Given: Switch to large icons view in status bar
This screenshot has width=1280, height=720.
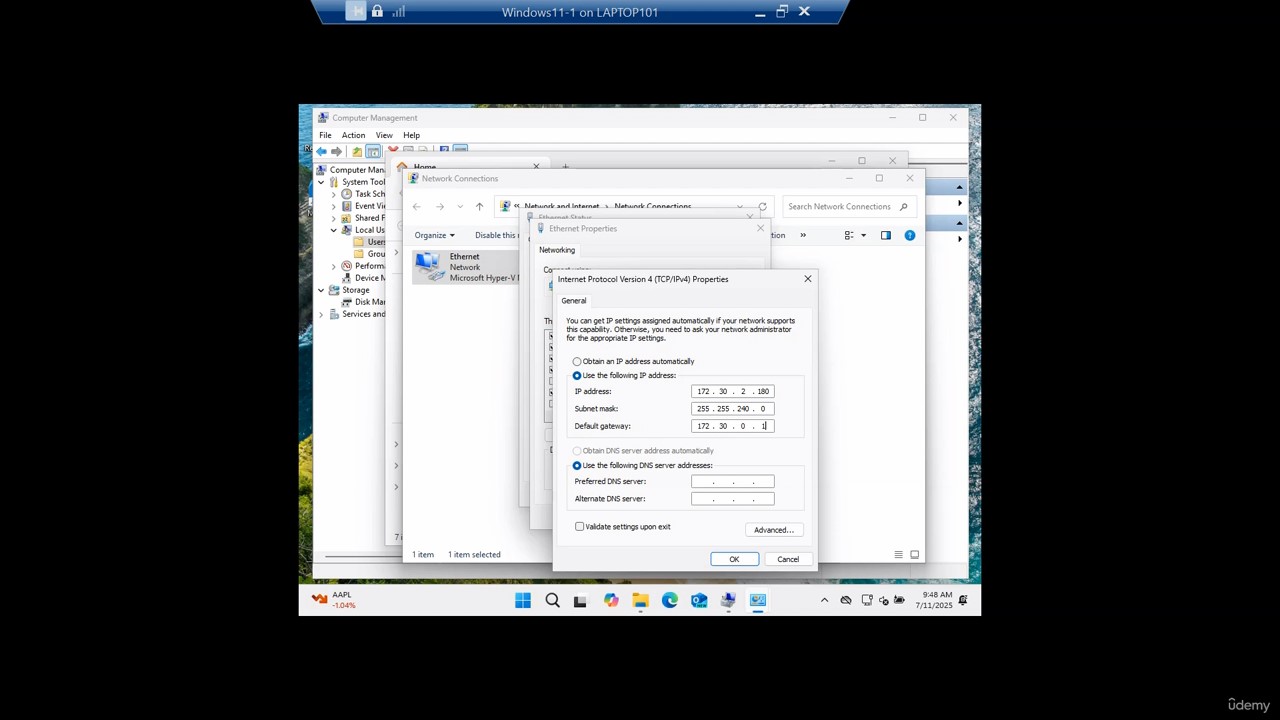Looking at the screenshot, I should [914, 554].
